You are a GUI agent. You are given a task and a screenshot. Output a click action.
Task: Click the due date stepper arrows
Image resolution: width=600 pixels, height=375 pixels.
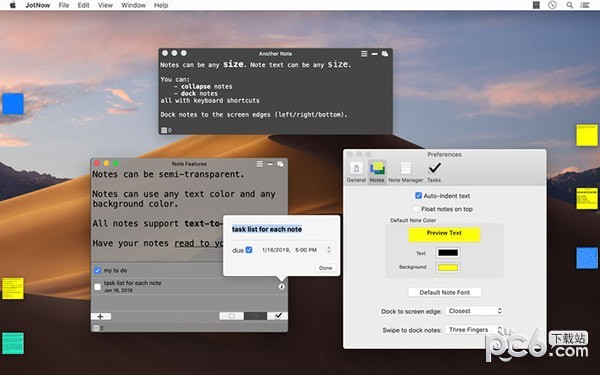(329, 250)
